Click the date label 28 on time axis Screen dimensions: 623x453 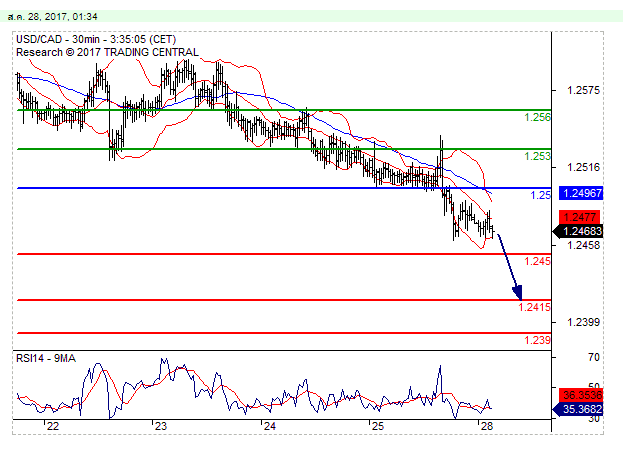click(487, 426)
